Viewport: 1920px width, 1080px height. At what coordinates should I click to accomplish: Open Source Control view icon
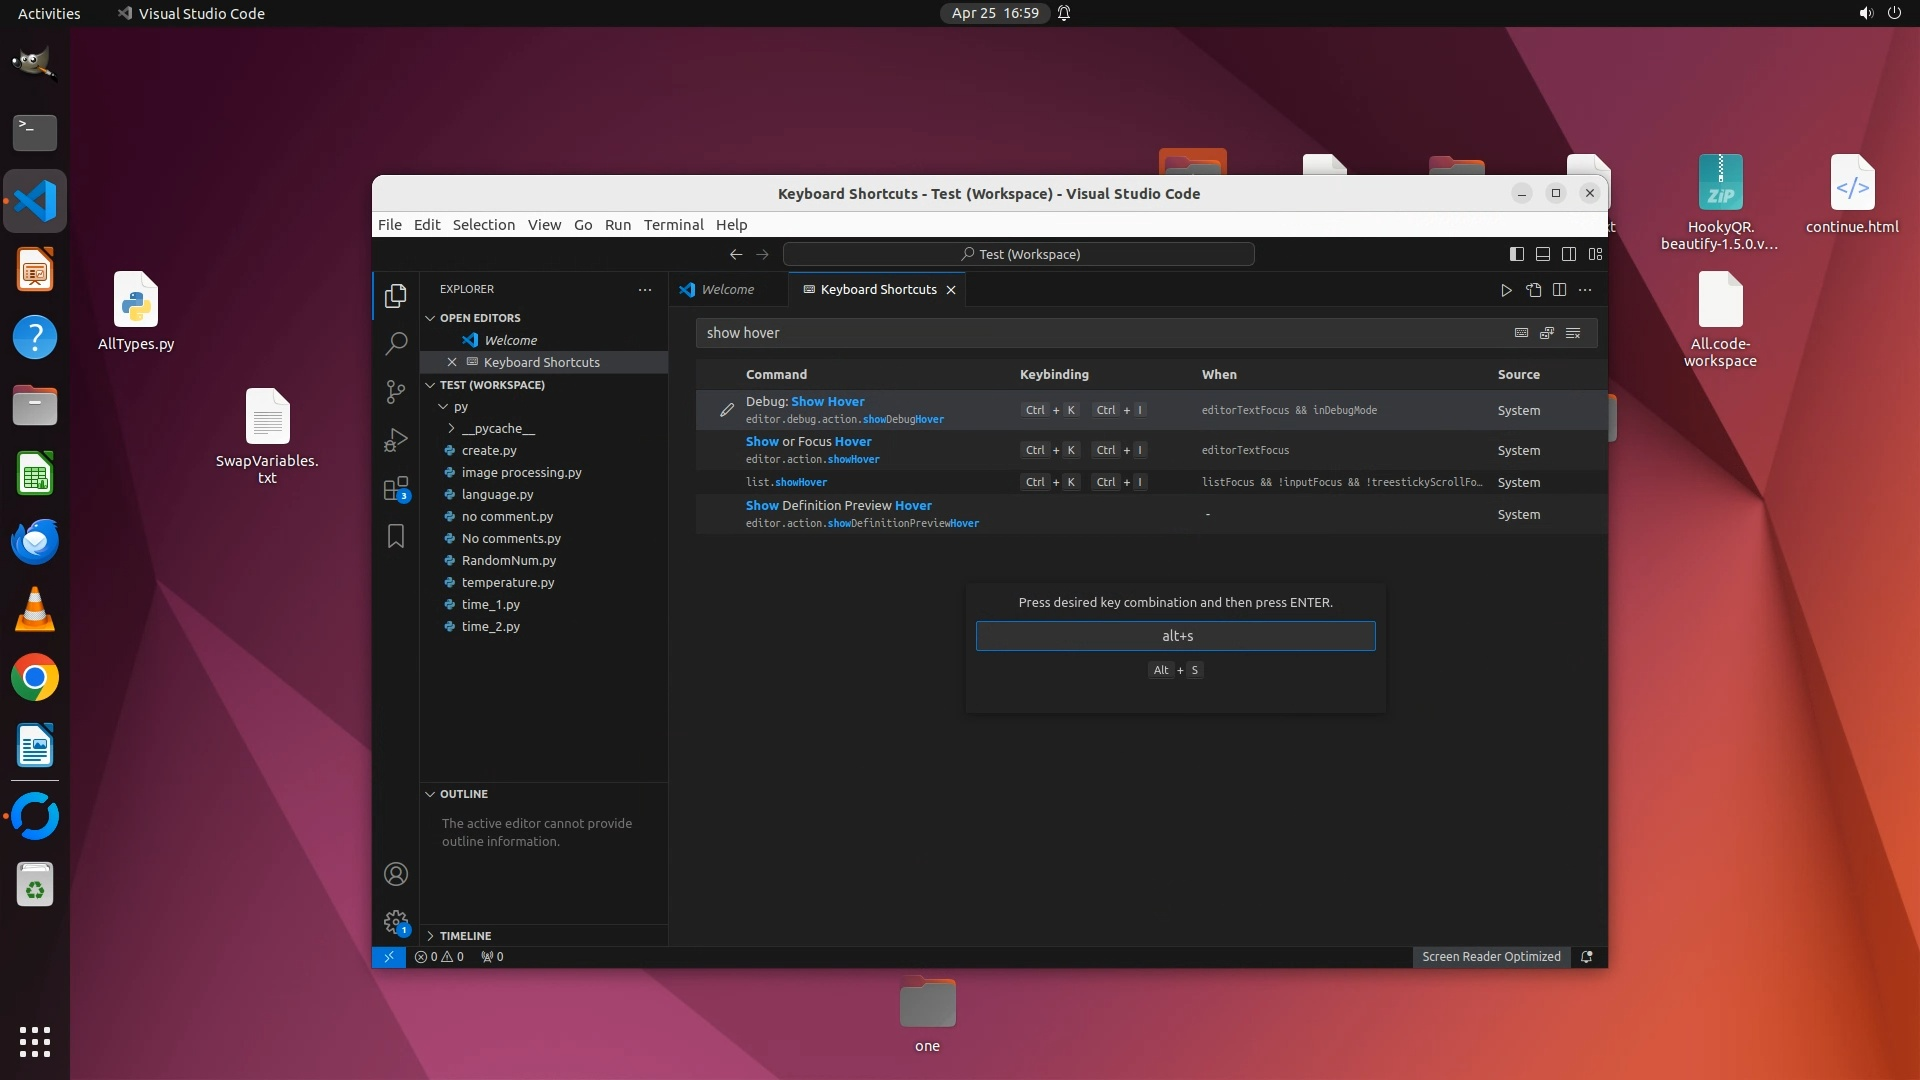pos(396,392)
